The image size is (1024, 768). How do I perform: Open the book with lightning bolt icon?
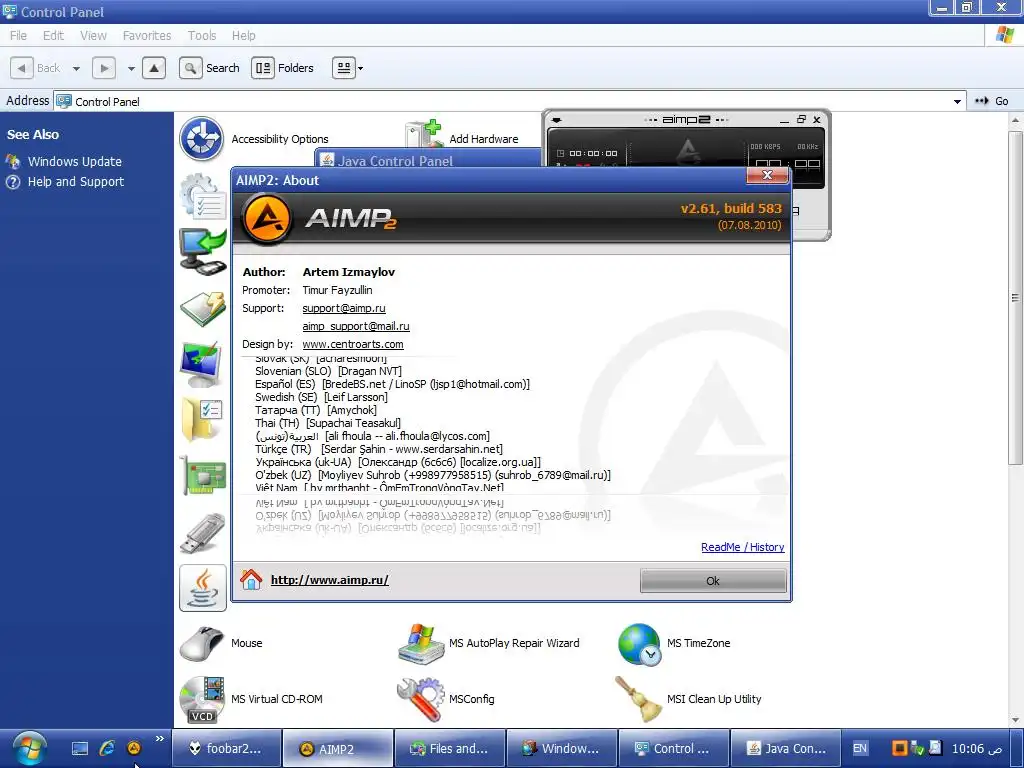[202, 308]
